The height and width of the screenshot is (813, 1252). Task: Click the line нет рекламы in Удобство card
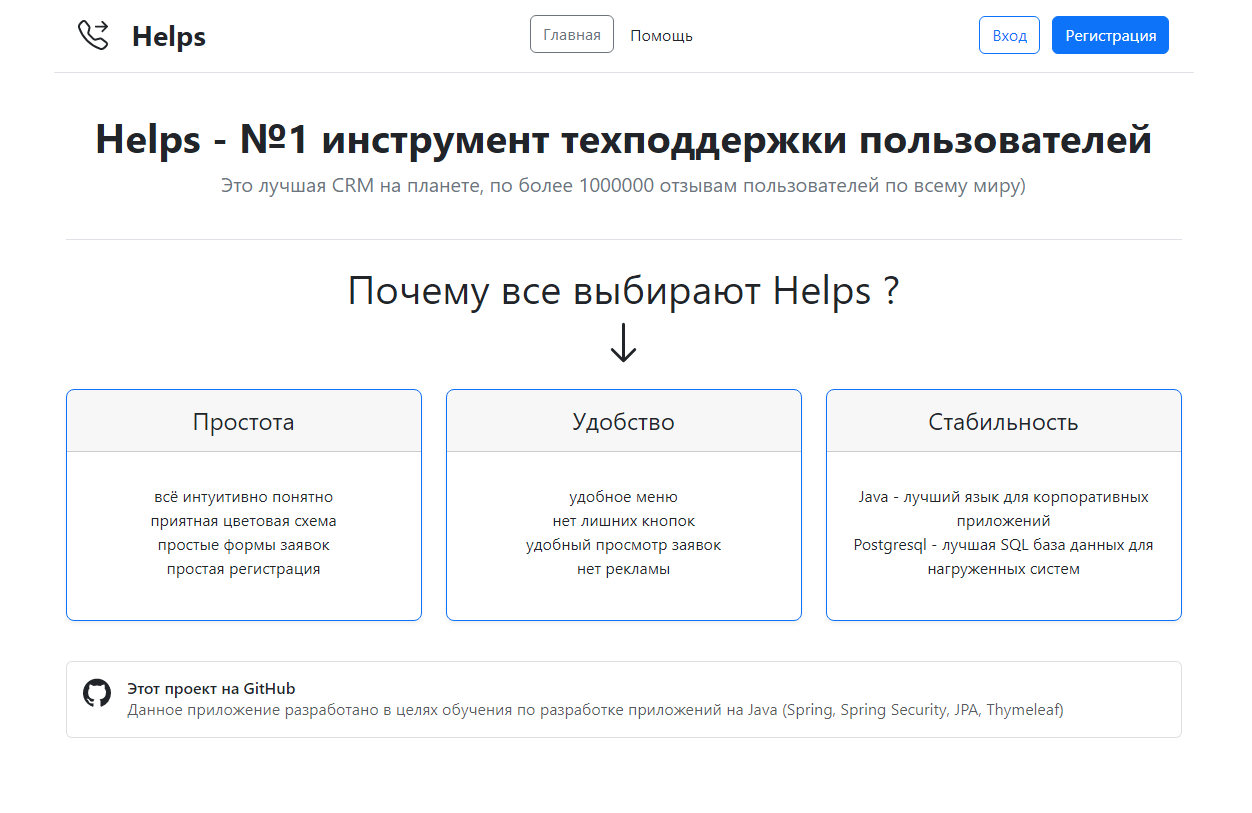pyautogui.click(x=623, y=568)
